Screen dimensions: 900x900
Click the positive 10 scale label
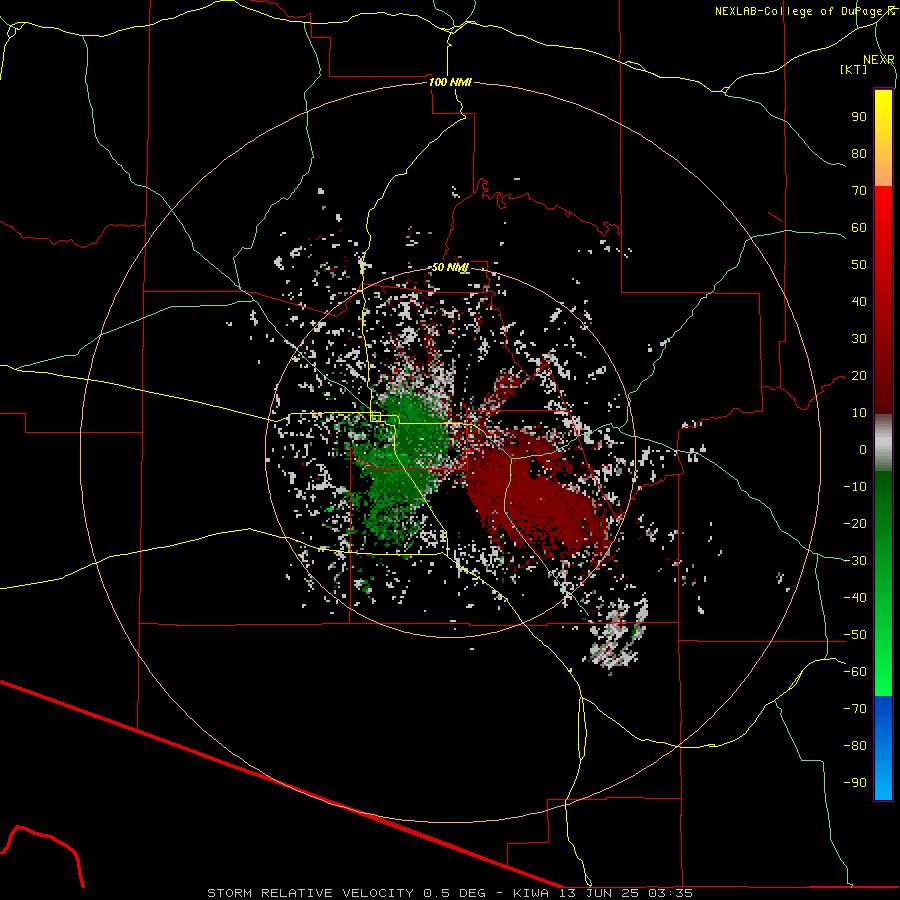859,413
